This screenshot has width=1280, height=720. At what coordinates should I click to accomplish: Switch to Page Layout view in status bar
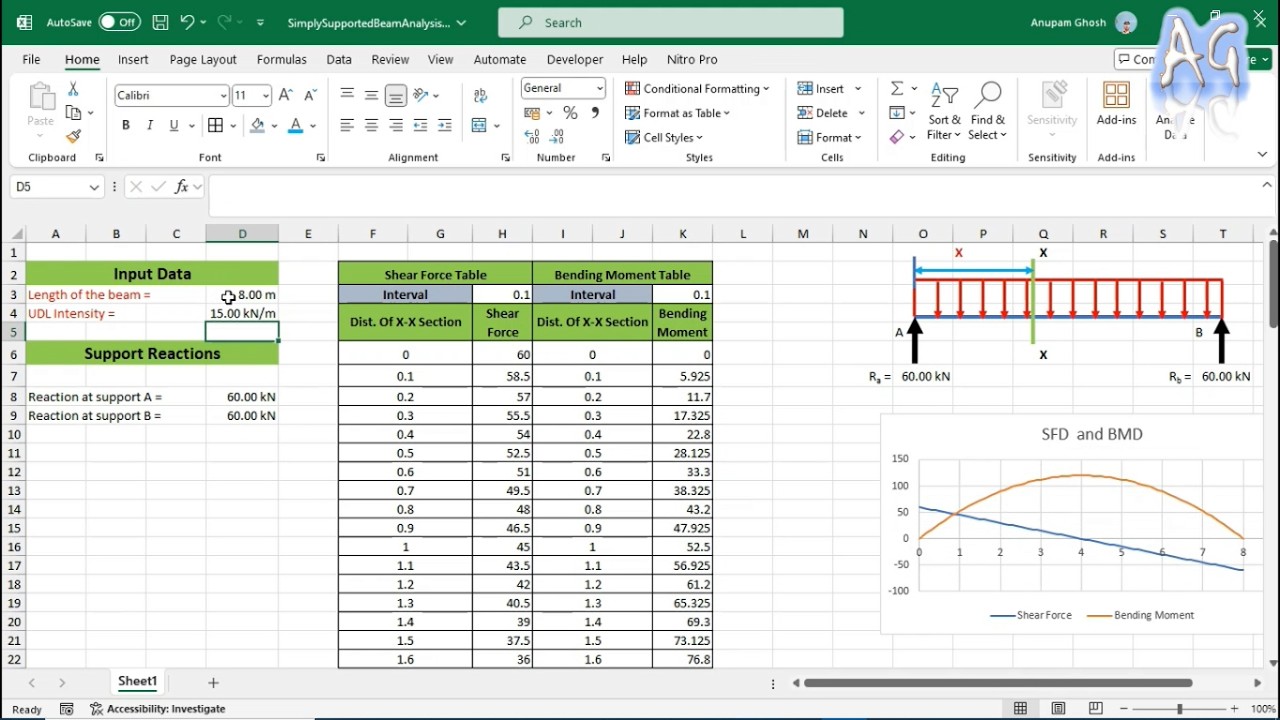click(1058, 709)
